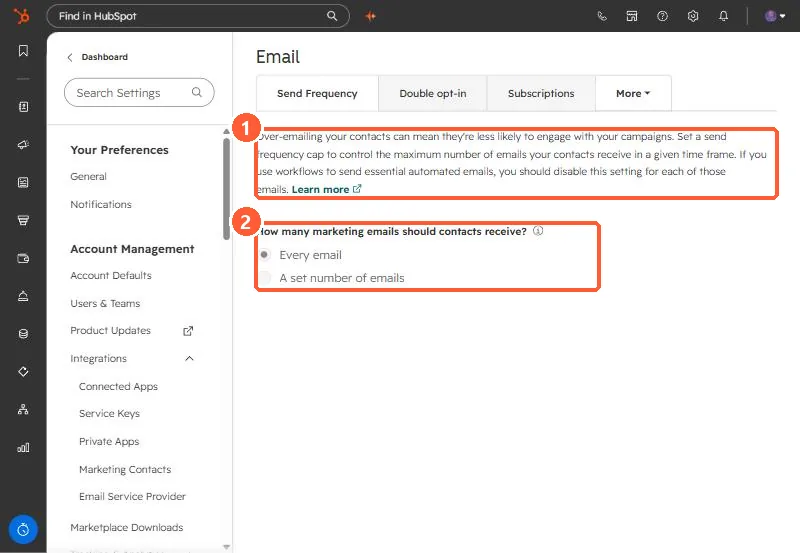Switch to the Send Frequency tab
Image resolution: width=800 pixels, height=553 pixels.
coord(317,93)
